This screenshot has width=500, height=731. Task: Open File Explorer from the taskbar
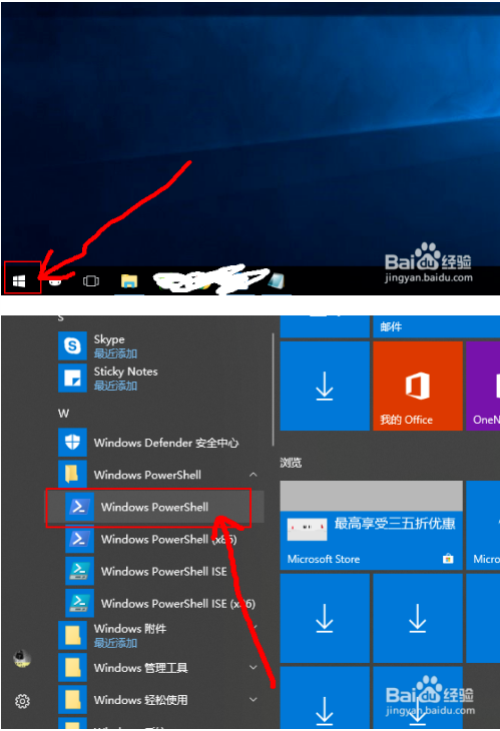(129, 281)
